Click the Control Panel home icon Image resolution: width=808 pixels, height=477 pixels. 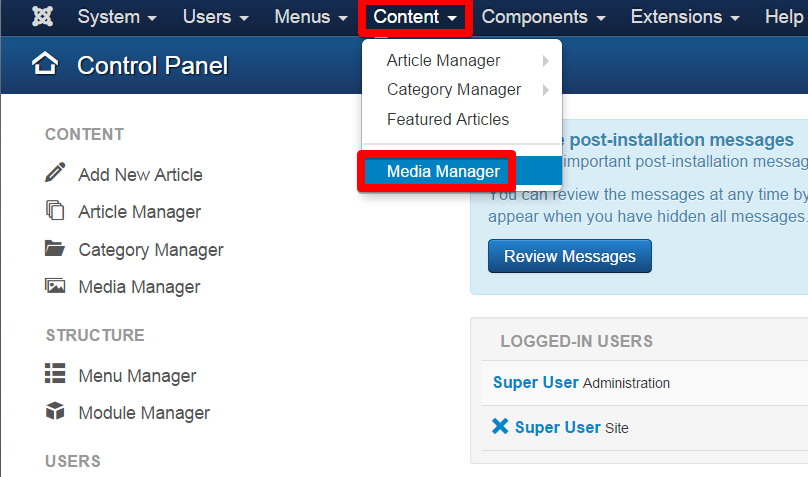pyautogui.click(x=45, y=64)
